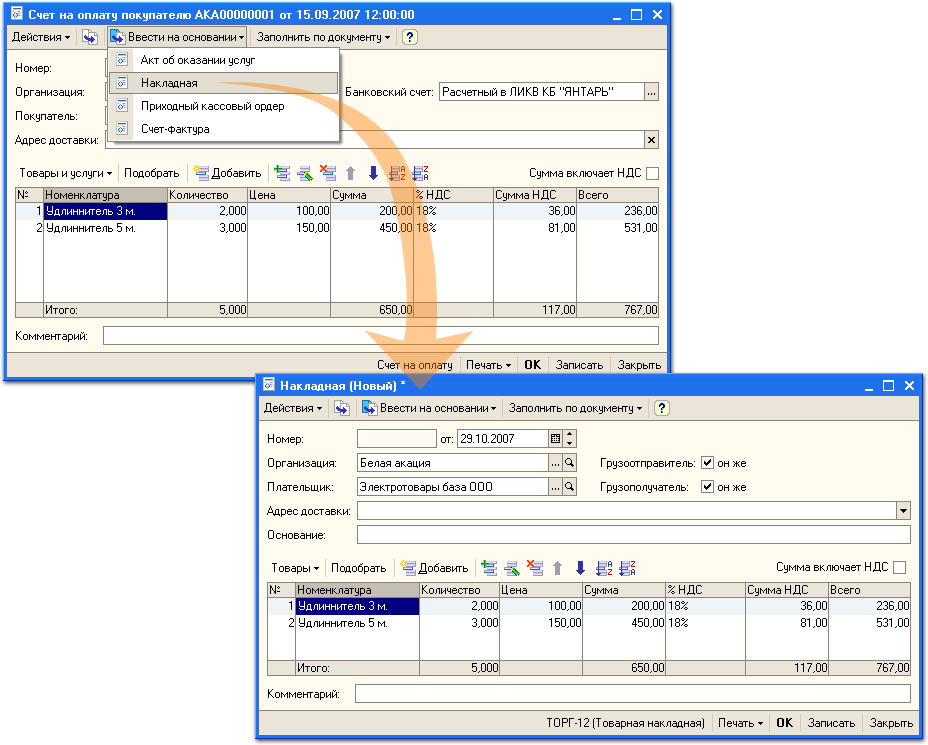This screenshot has width=928, height=745.
Task: Enable 'Сумма включает НДС' in Накладная window
Action: (x=900, y=568)
